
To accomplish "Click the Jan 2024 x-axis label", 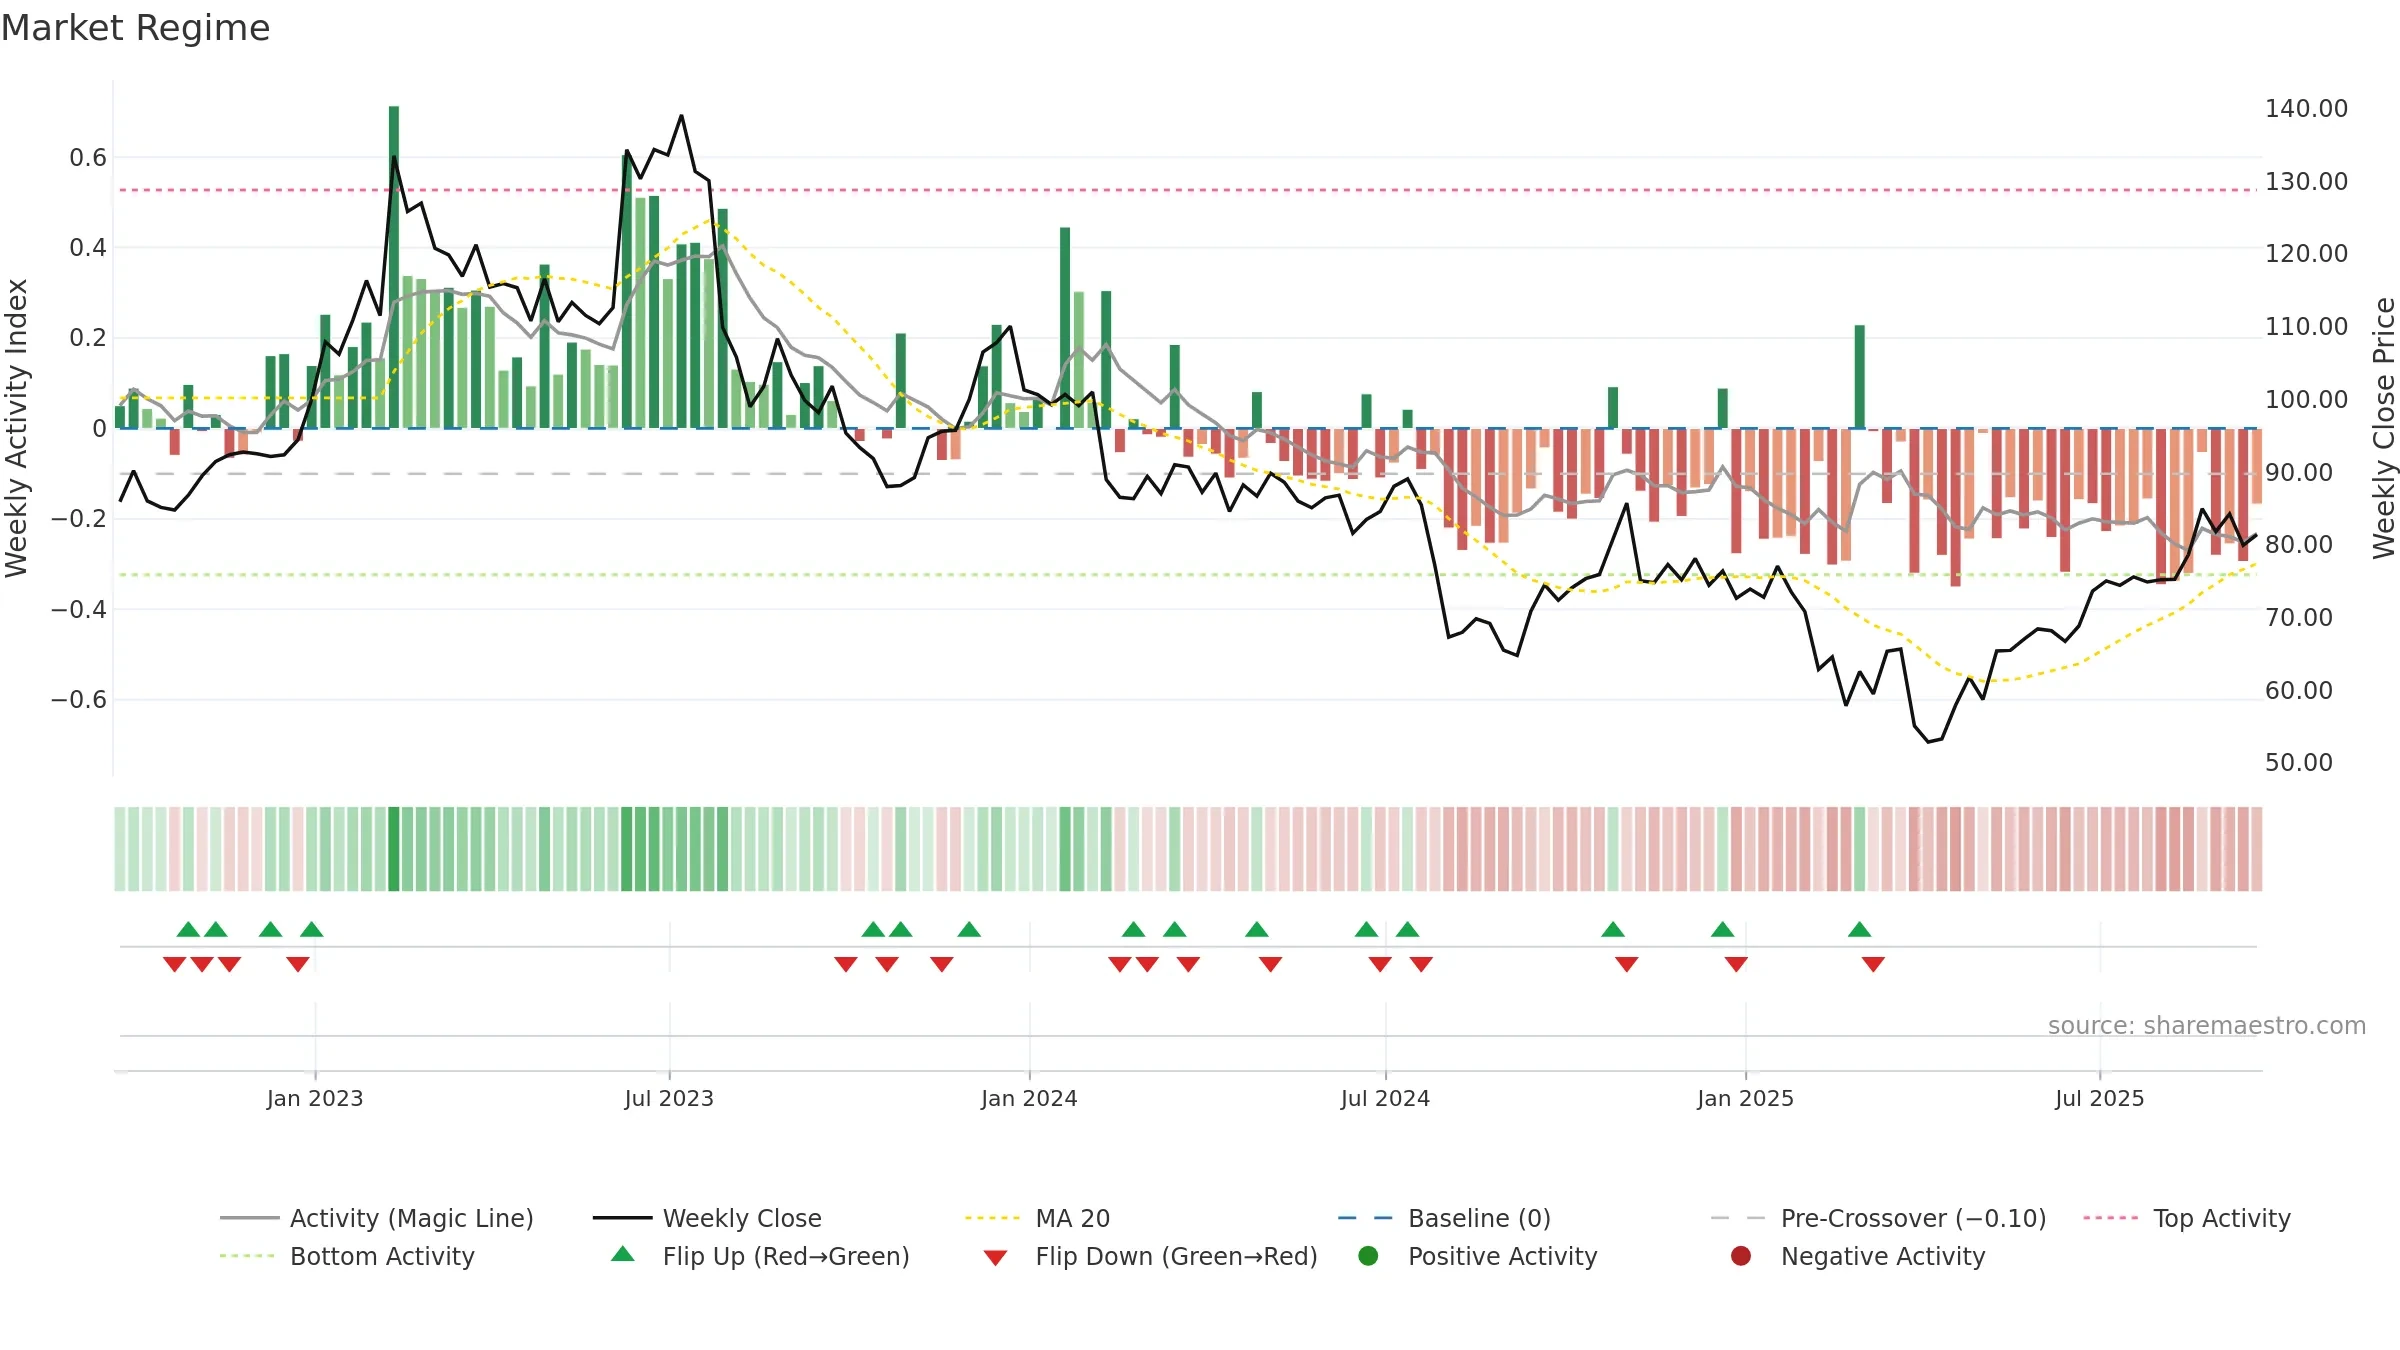I will (1029, 1098).
